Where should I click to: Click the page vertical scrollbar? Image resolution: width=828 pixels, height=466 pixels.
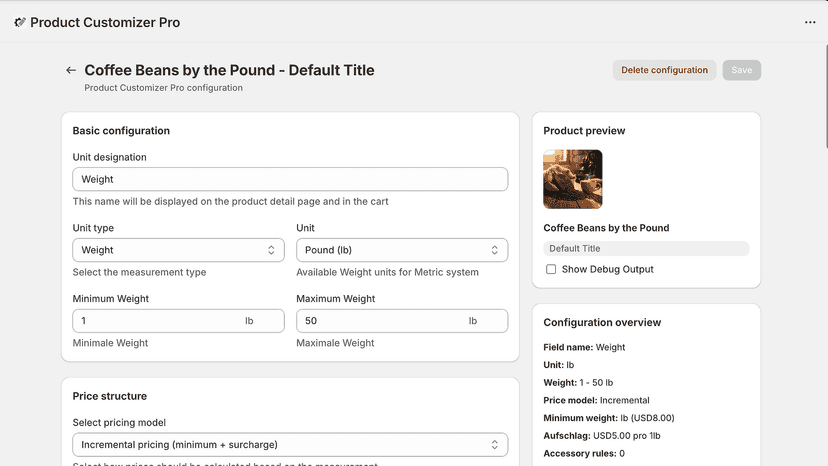[825, 97]
